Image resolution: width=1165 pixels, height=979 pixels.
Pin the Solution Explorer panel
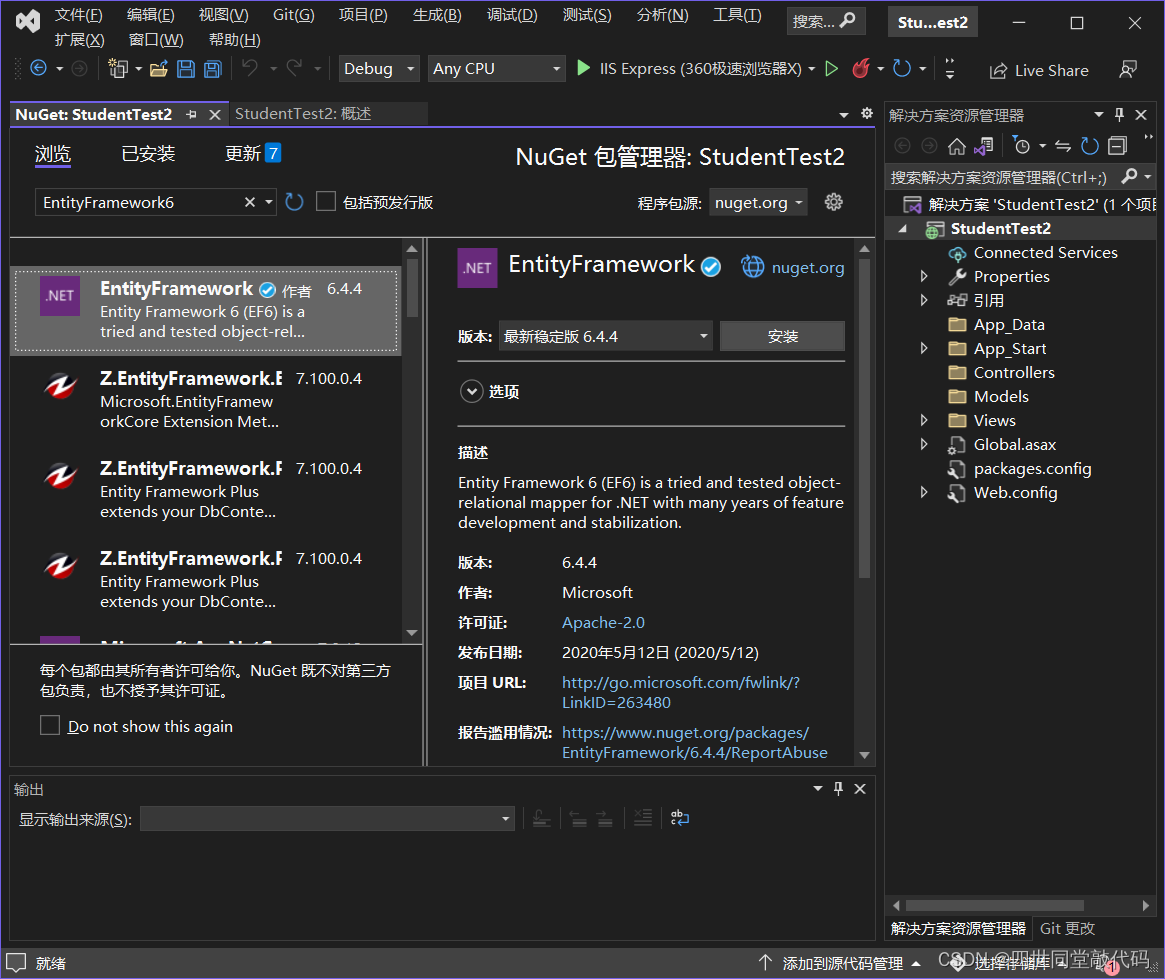pyautogui.click(x=1120, y=114)
